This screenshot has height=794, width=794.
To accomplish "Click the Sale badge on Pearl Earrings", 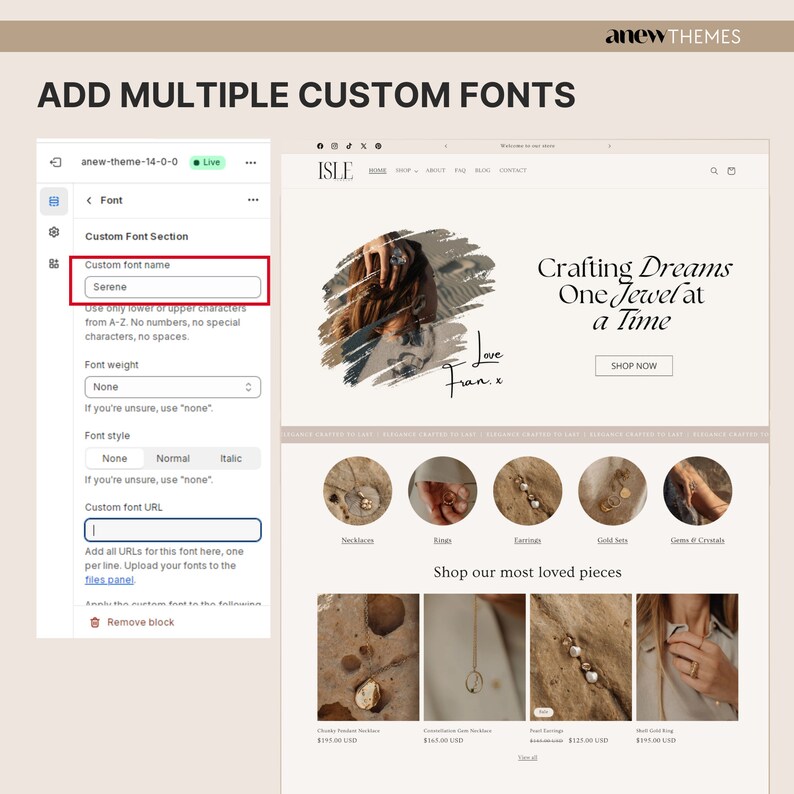I will (543, 712).
